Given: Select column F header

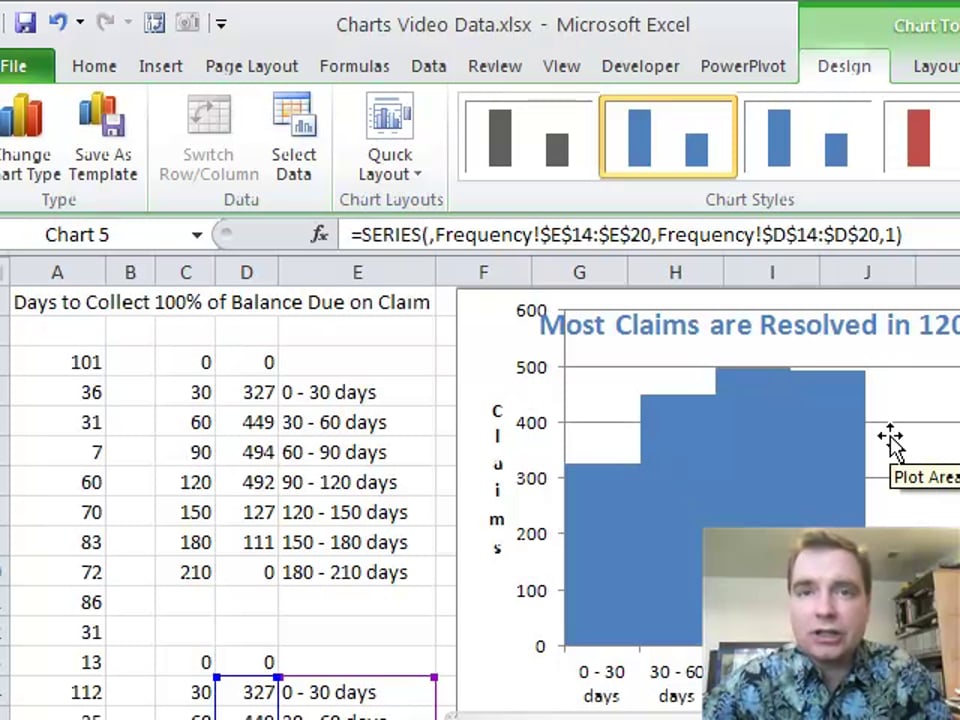Looking at the screenshot, I should click(x=484, y=272).
